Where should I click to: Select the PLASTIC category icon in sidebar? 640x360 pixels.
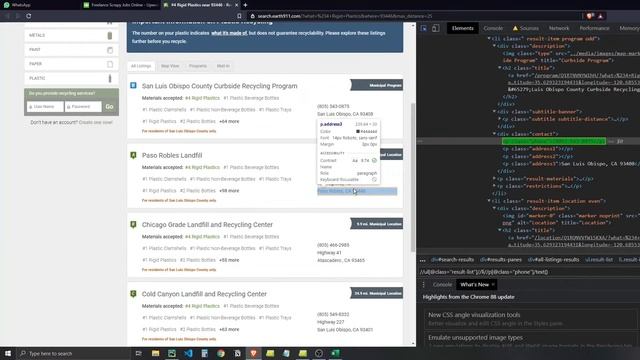110,78
